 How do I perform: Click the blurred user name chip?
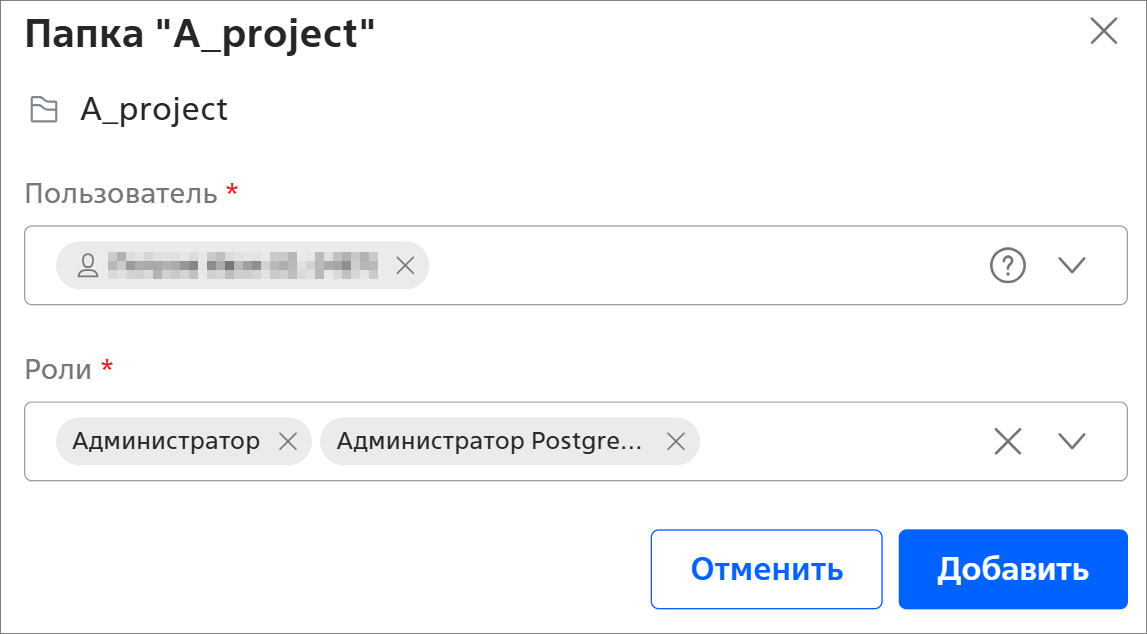(243, 265)
